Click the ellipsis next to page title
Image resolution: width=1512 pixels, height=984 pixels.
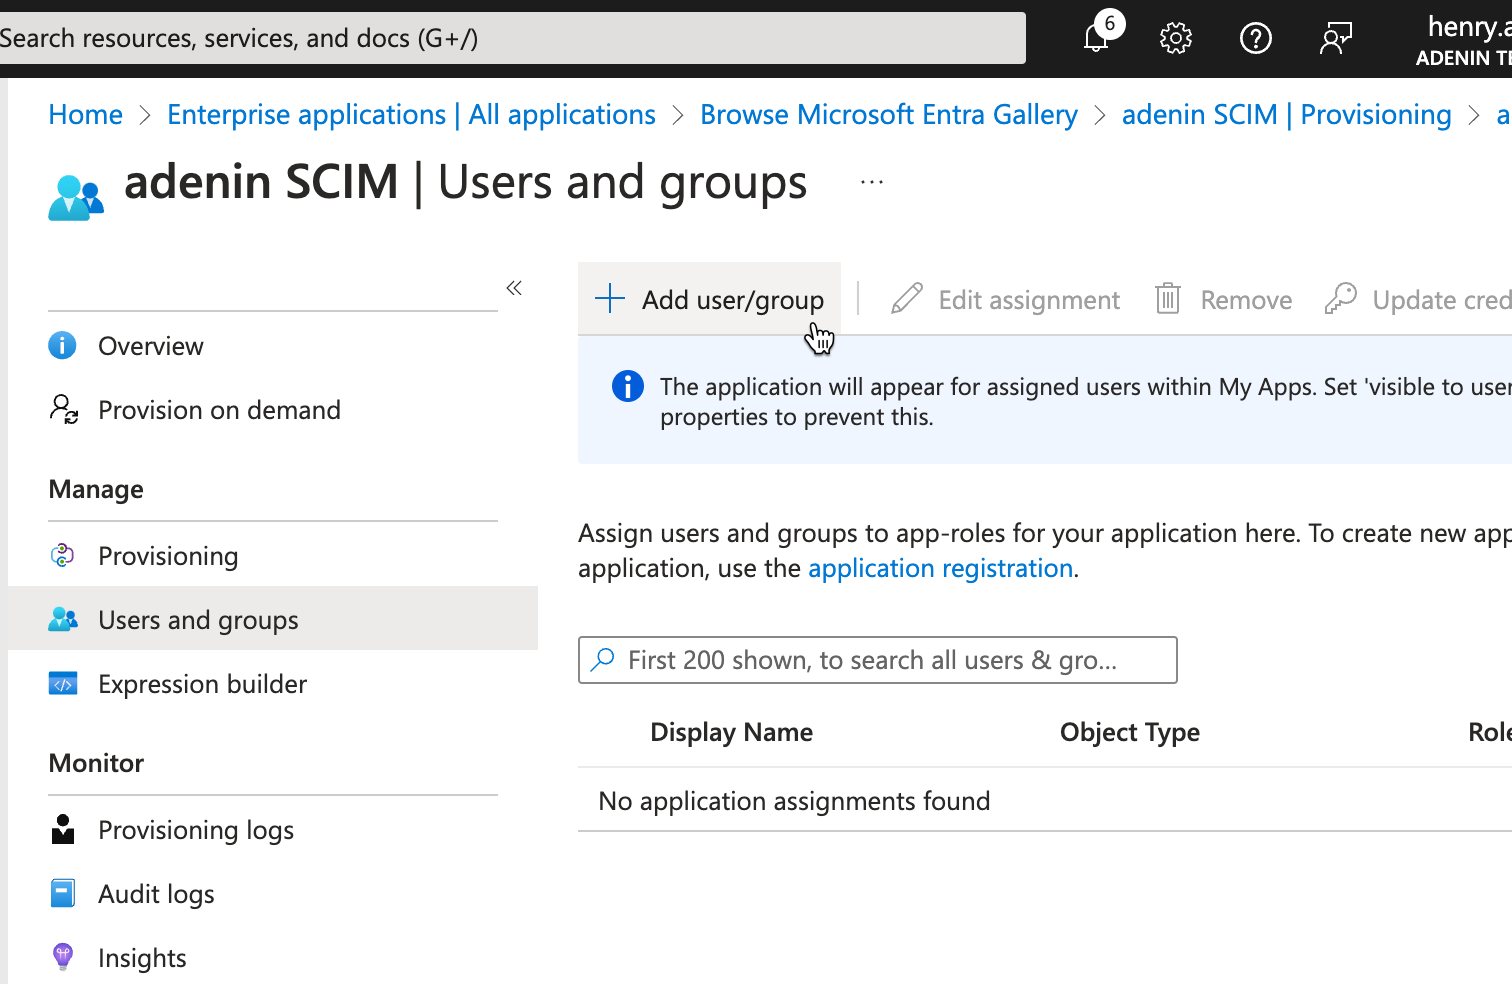click(x=871, y=183)
